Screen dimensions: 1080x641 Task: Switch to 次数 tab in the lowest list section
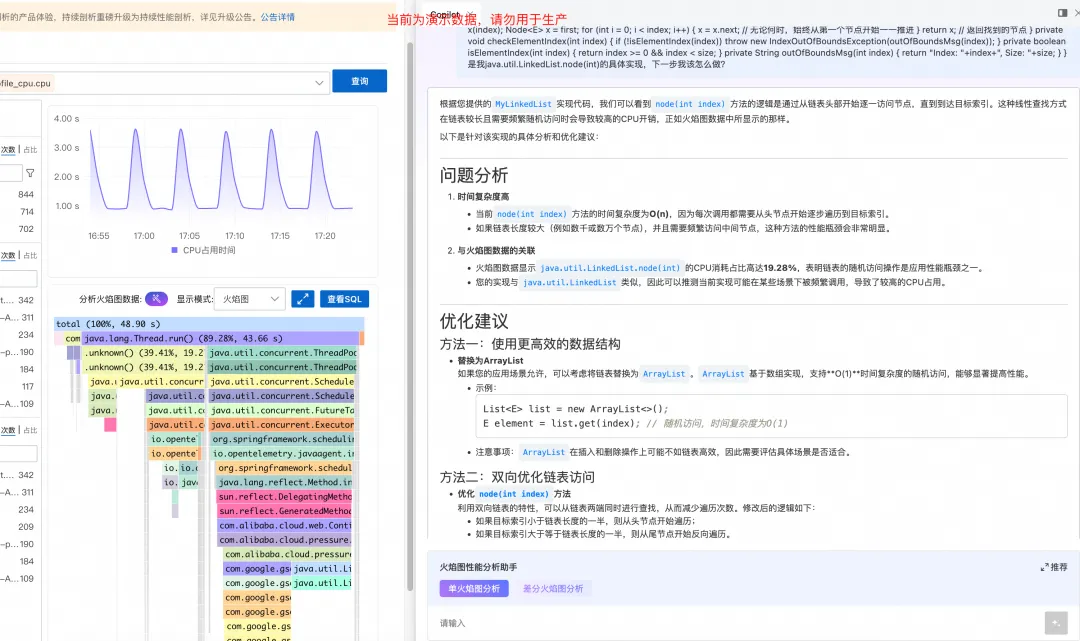(x=8, y=430)
